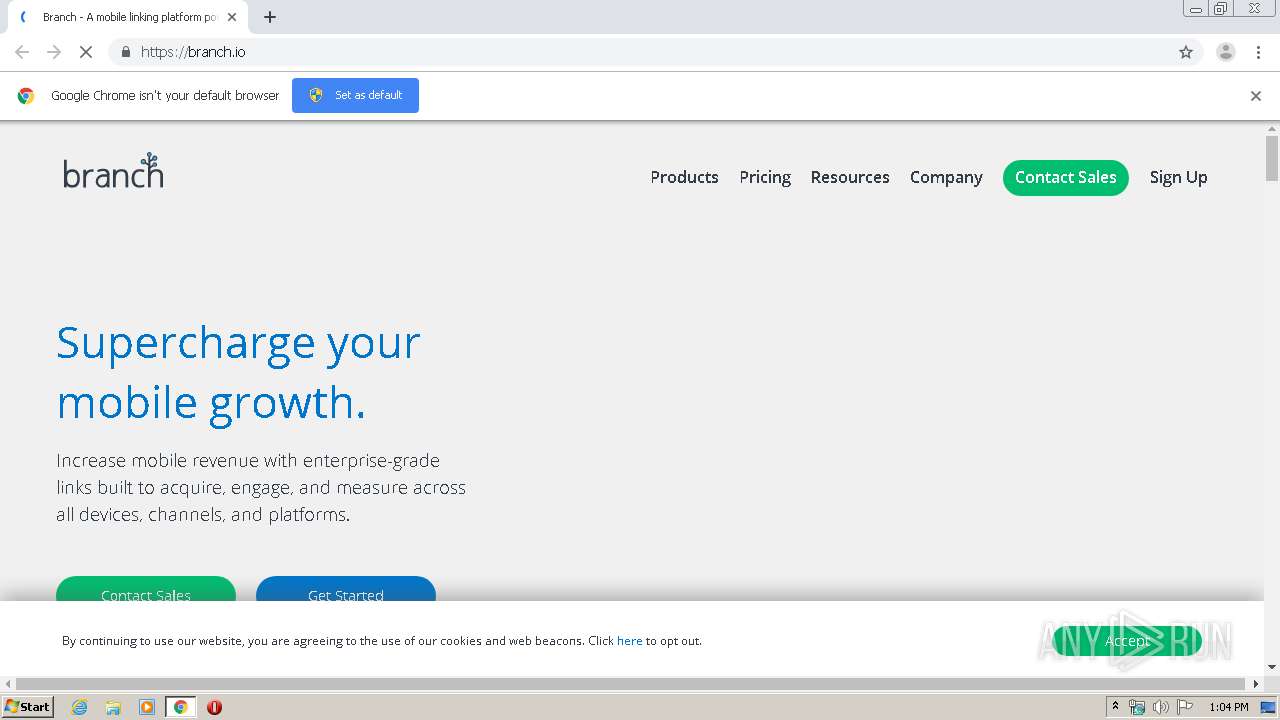Viewport: 1280px width, 720px height.
Task: View site security lock info
Action: tap(125, 52)
